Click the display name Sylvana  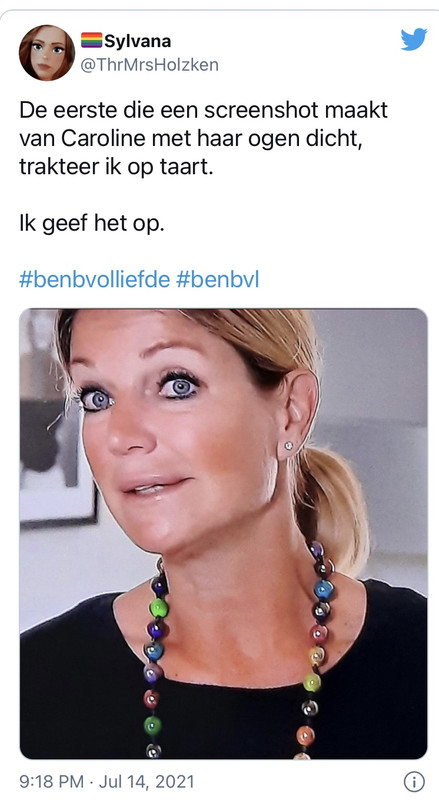(x=138, y=41)
